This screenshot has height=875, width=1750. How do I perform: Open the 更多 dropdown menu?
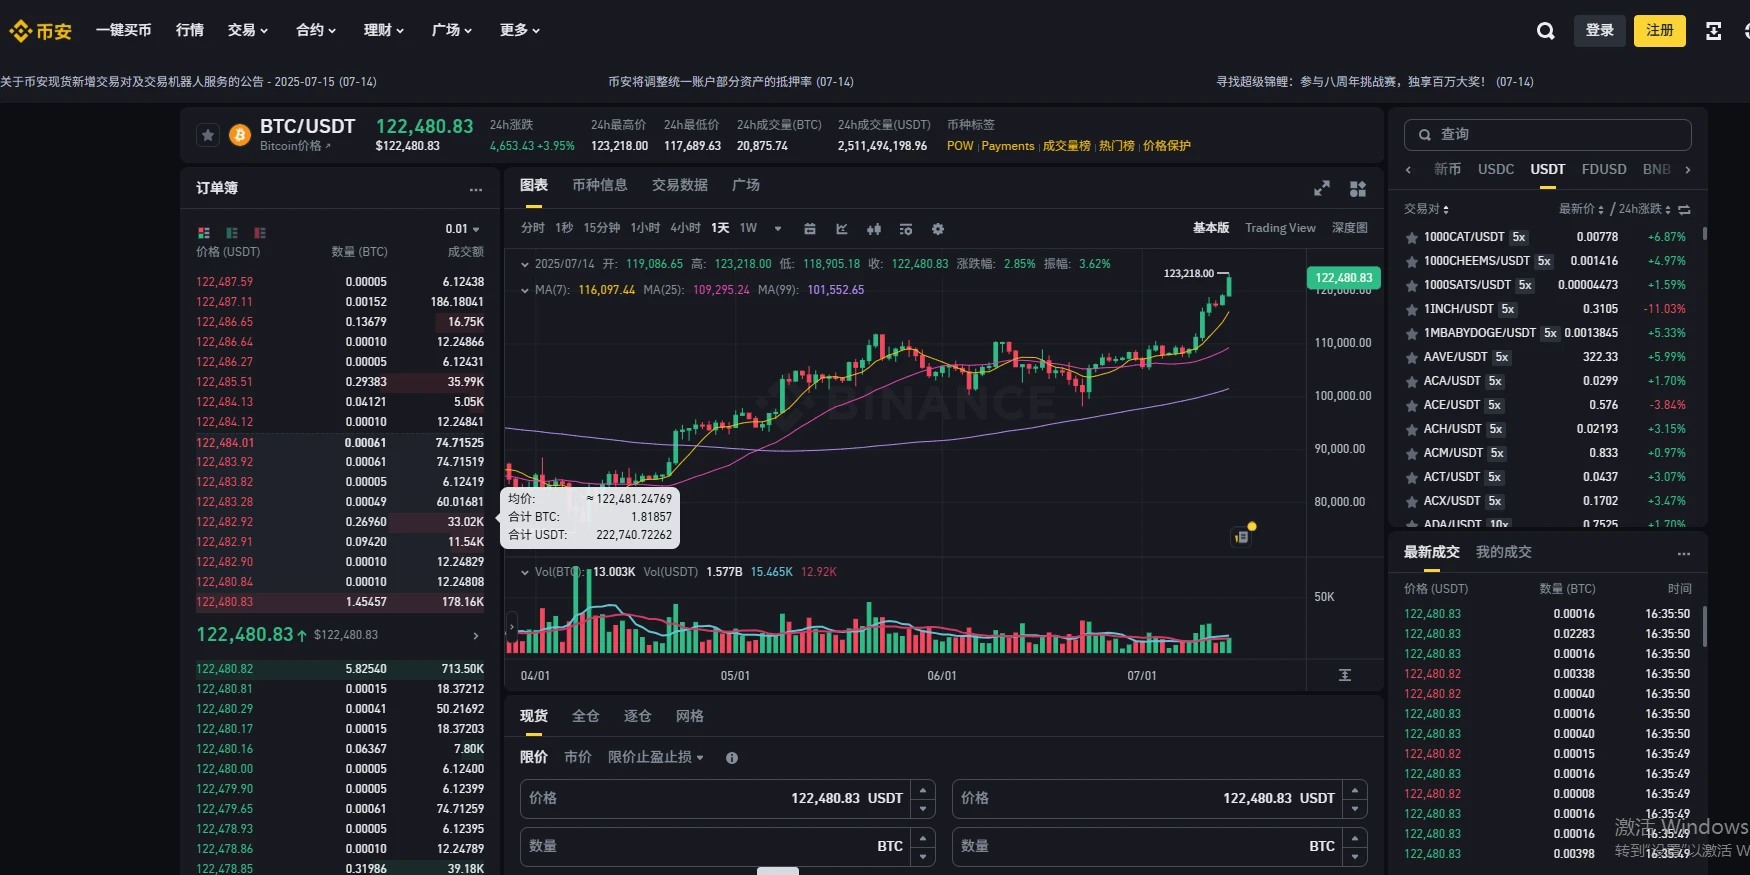tap(520, 30)
